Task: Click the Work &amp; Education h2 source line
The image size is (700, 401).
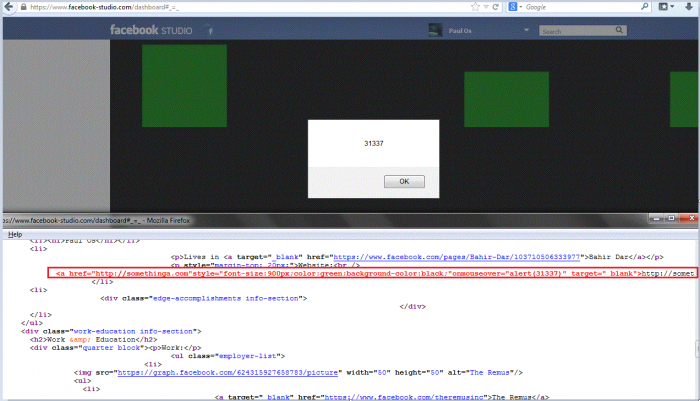Action: coord(93,339)
